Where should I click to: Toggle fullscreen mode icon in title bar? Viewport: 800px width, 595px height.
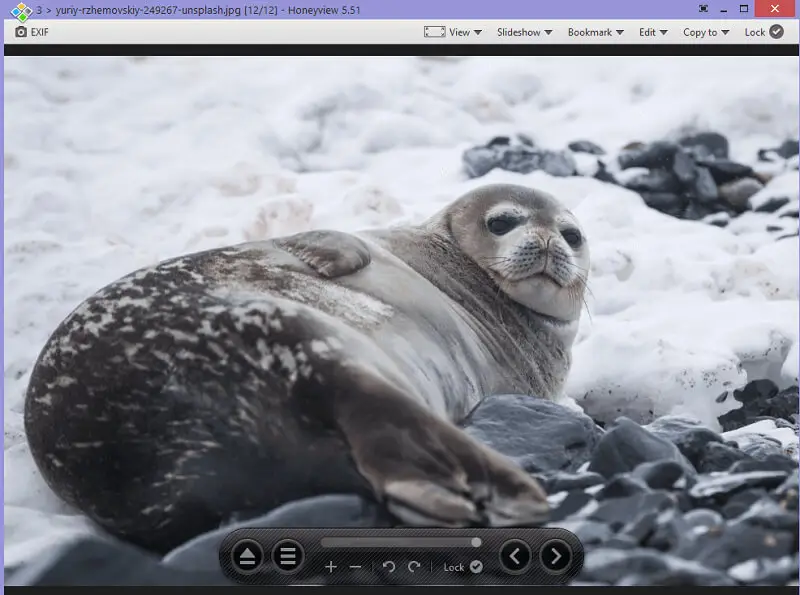[x=704, y=9]
